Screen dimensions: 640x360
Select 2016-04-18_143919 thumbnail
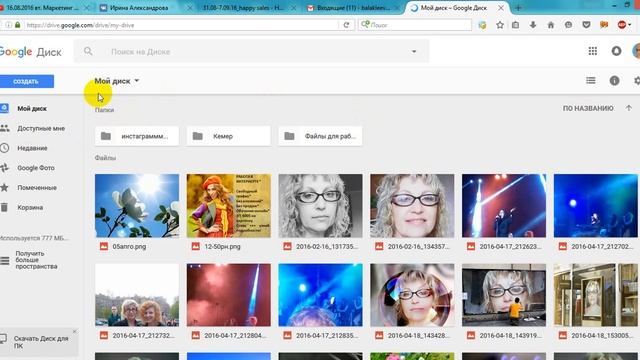point(504,295)
